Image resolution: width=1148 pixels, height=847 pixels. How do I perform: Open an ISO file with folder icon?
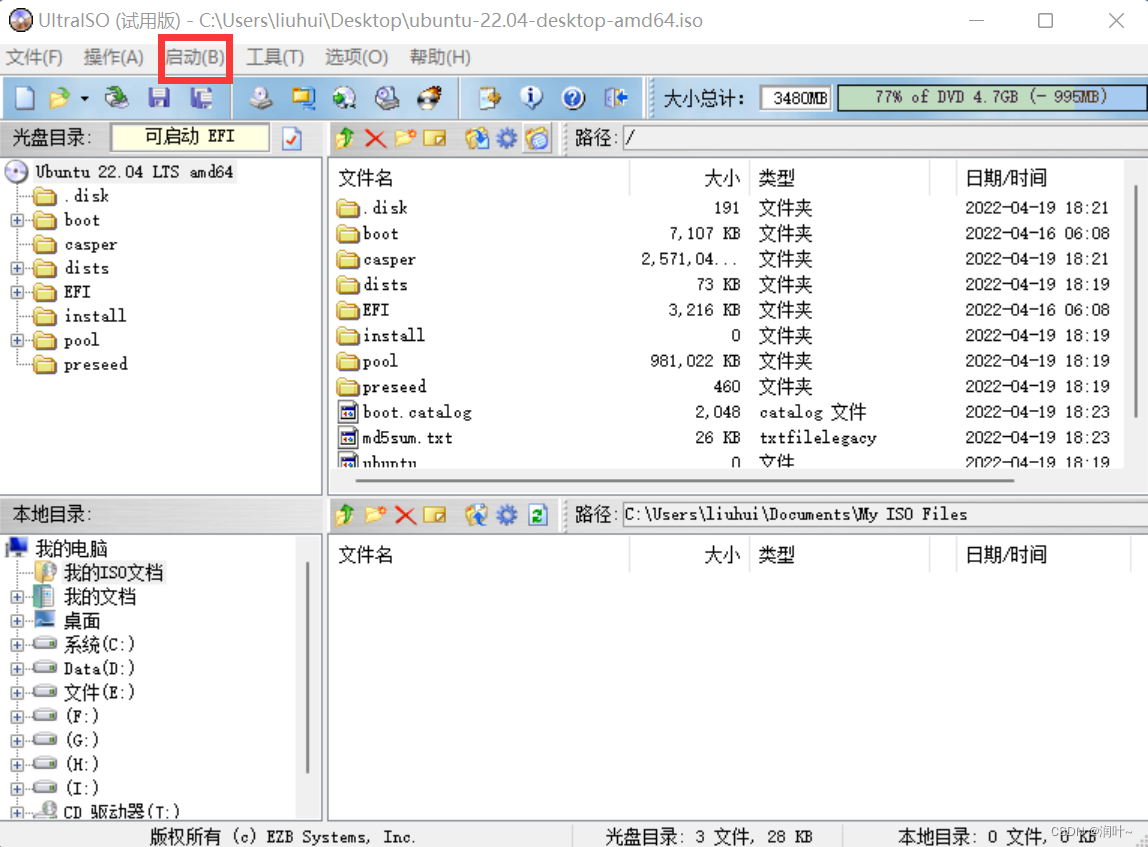point(59,97)
